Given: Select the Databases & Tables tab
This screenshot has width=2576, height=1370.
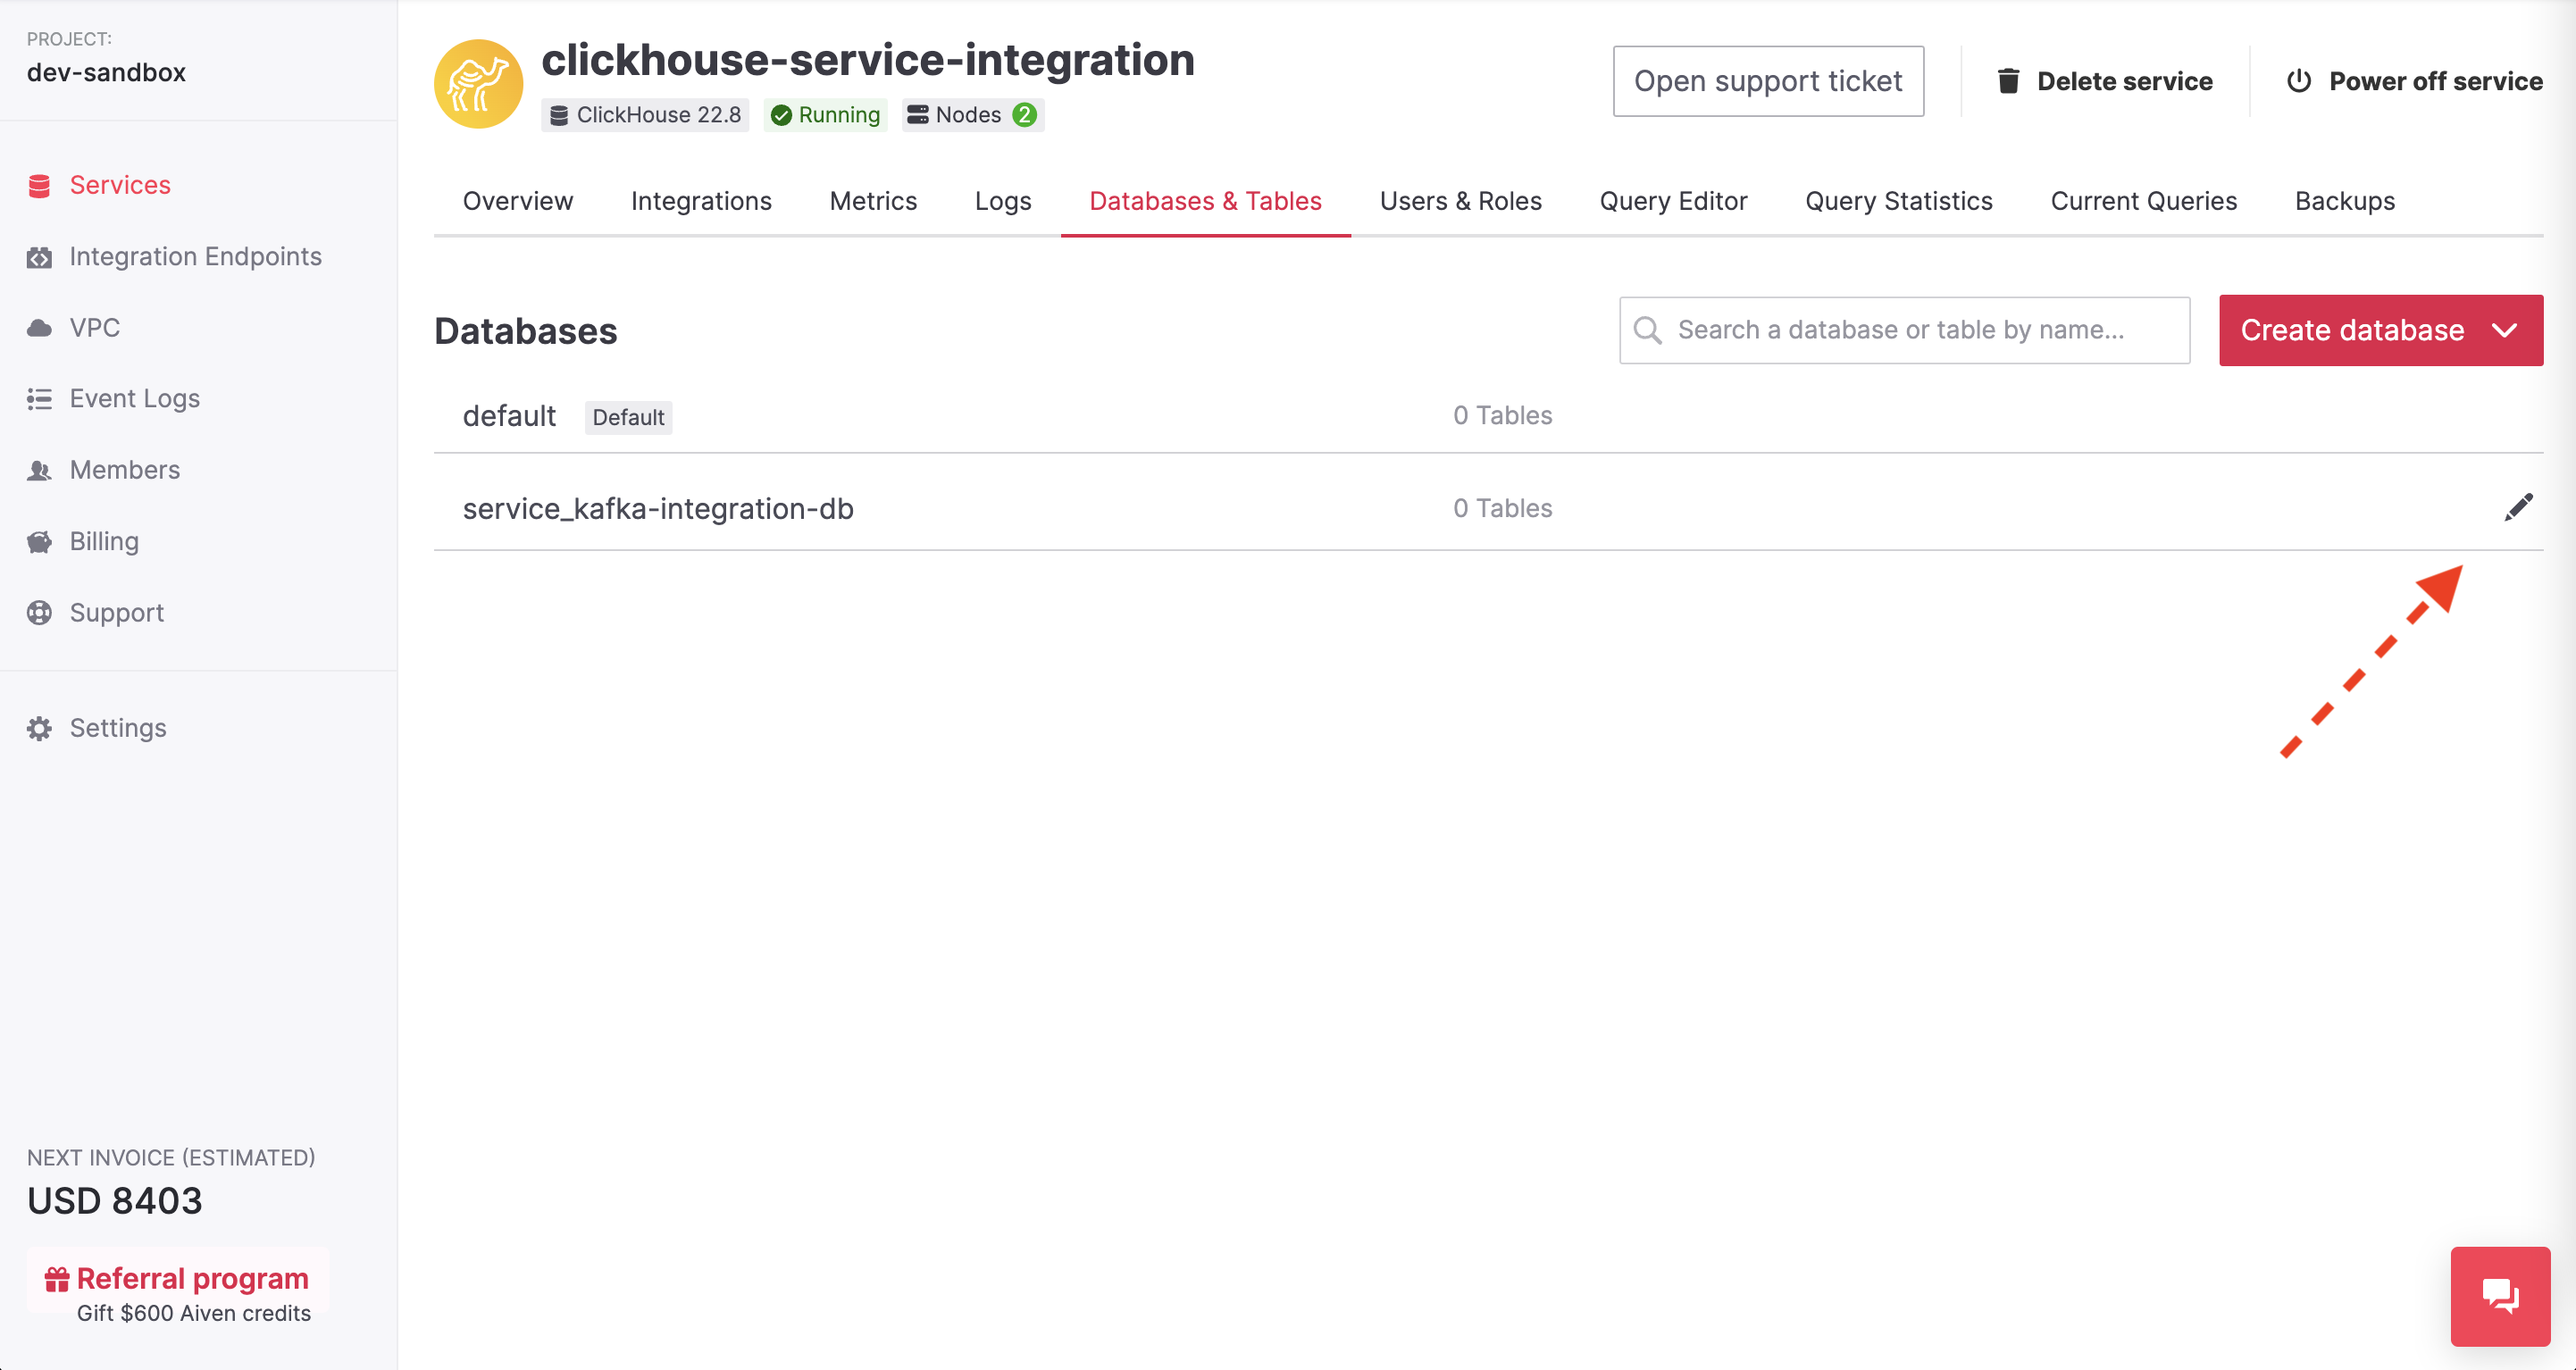Looking at the screenshot, I should click(x=1205, y=201).
